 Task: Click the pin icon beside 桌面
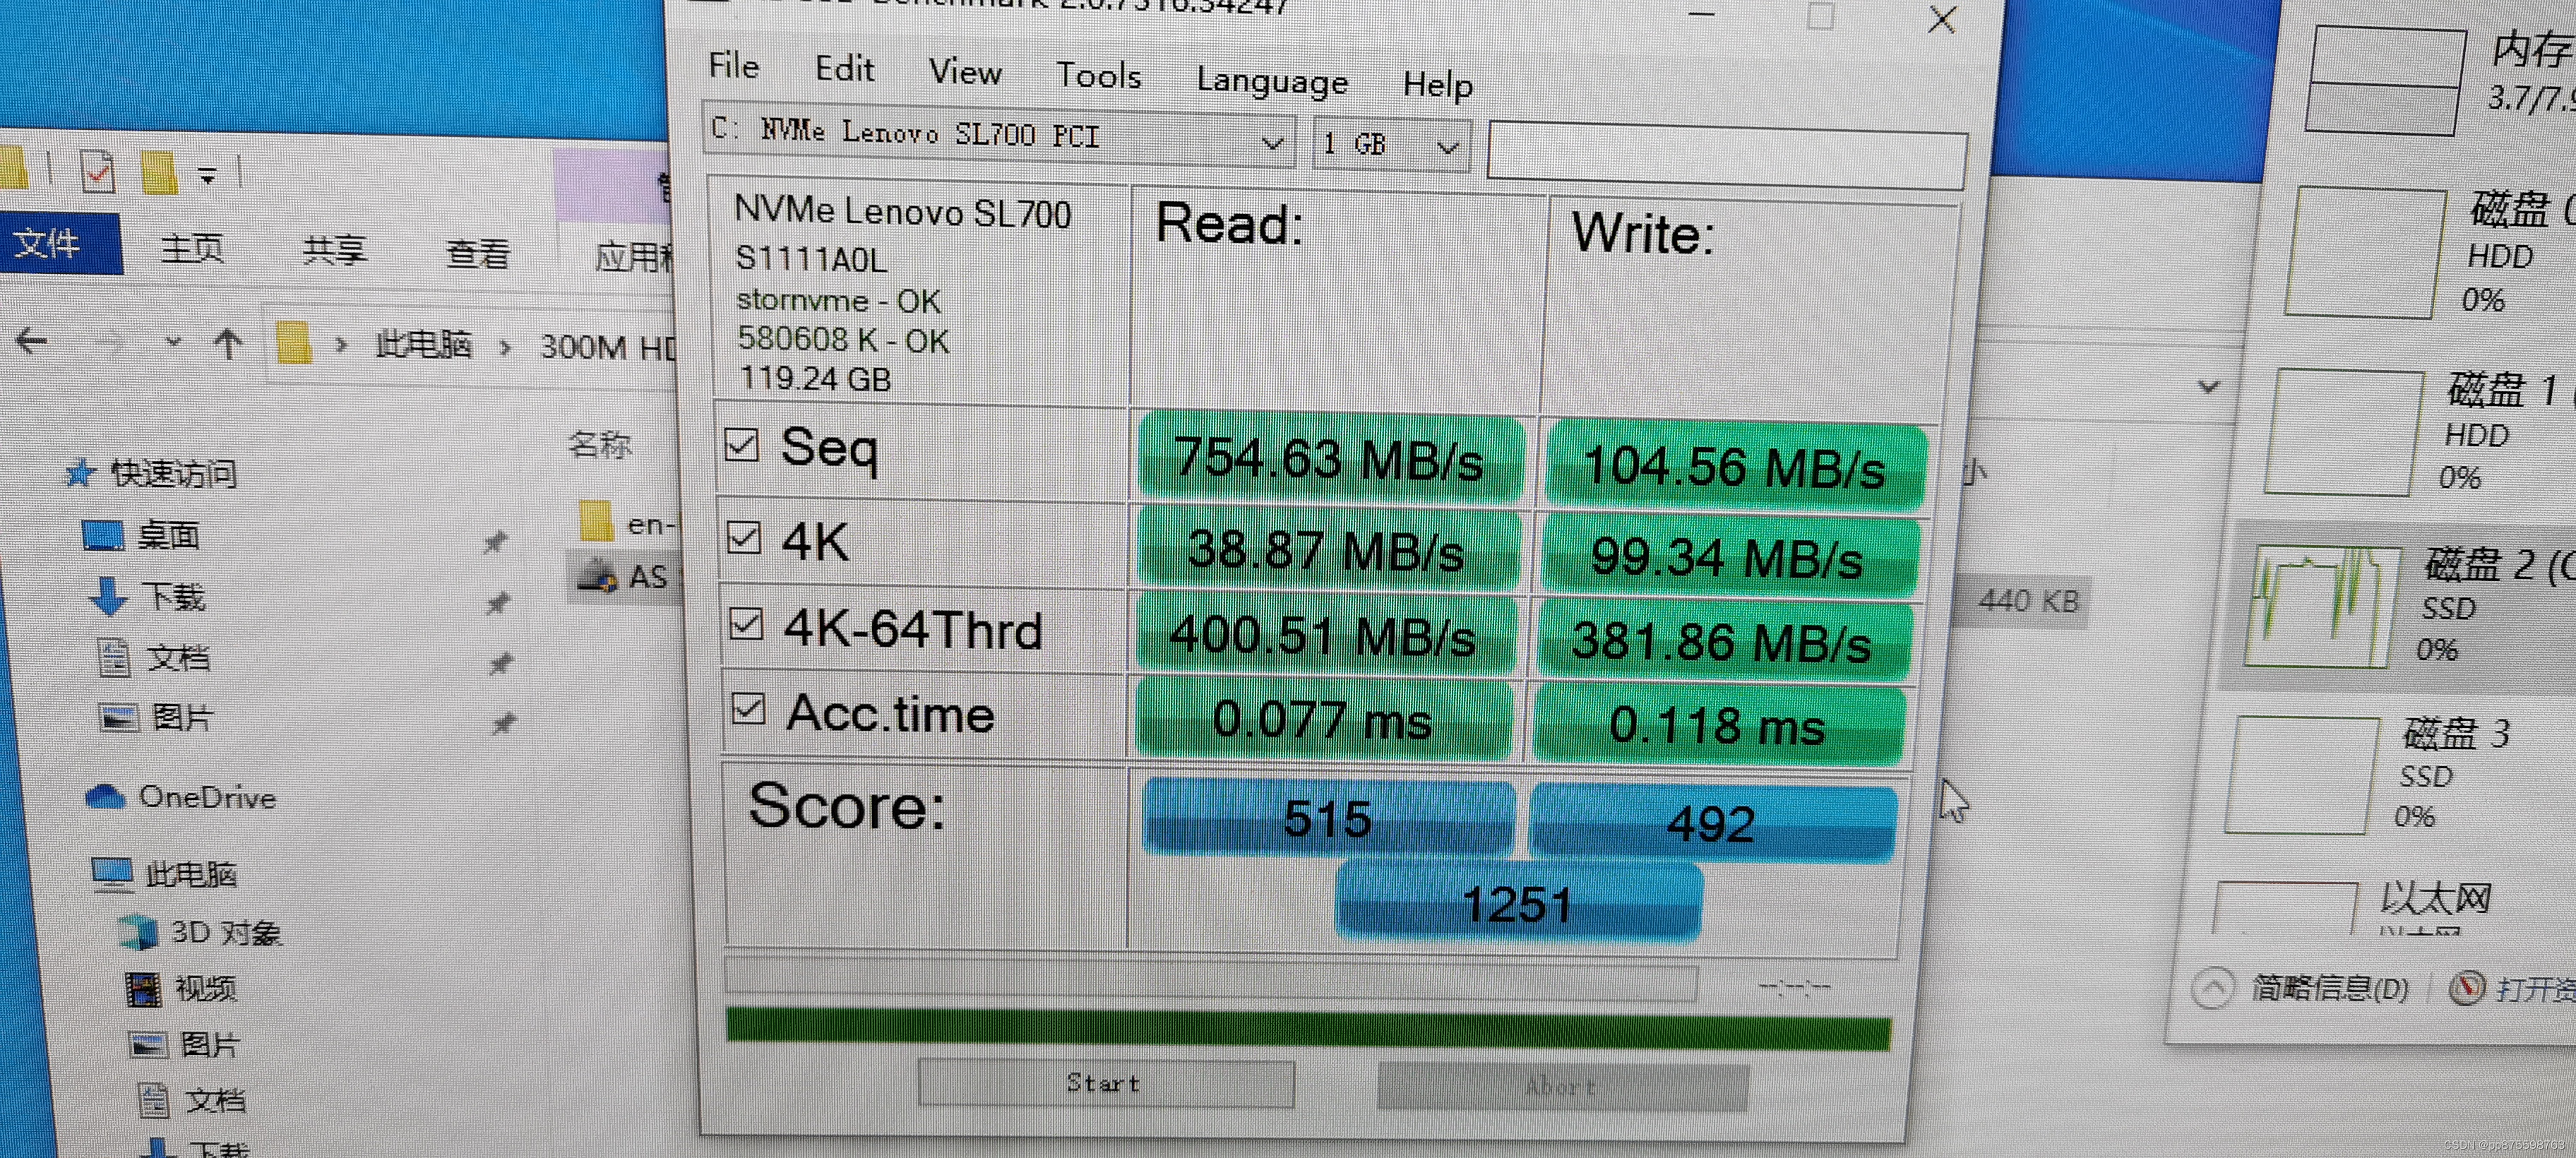(495, 542)
